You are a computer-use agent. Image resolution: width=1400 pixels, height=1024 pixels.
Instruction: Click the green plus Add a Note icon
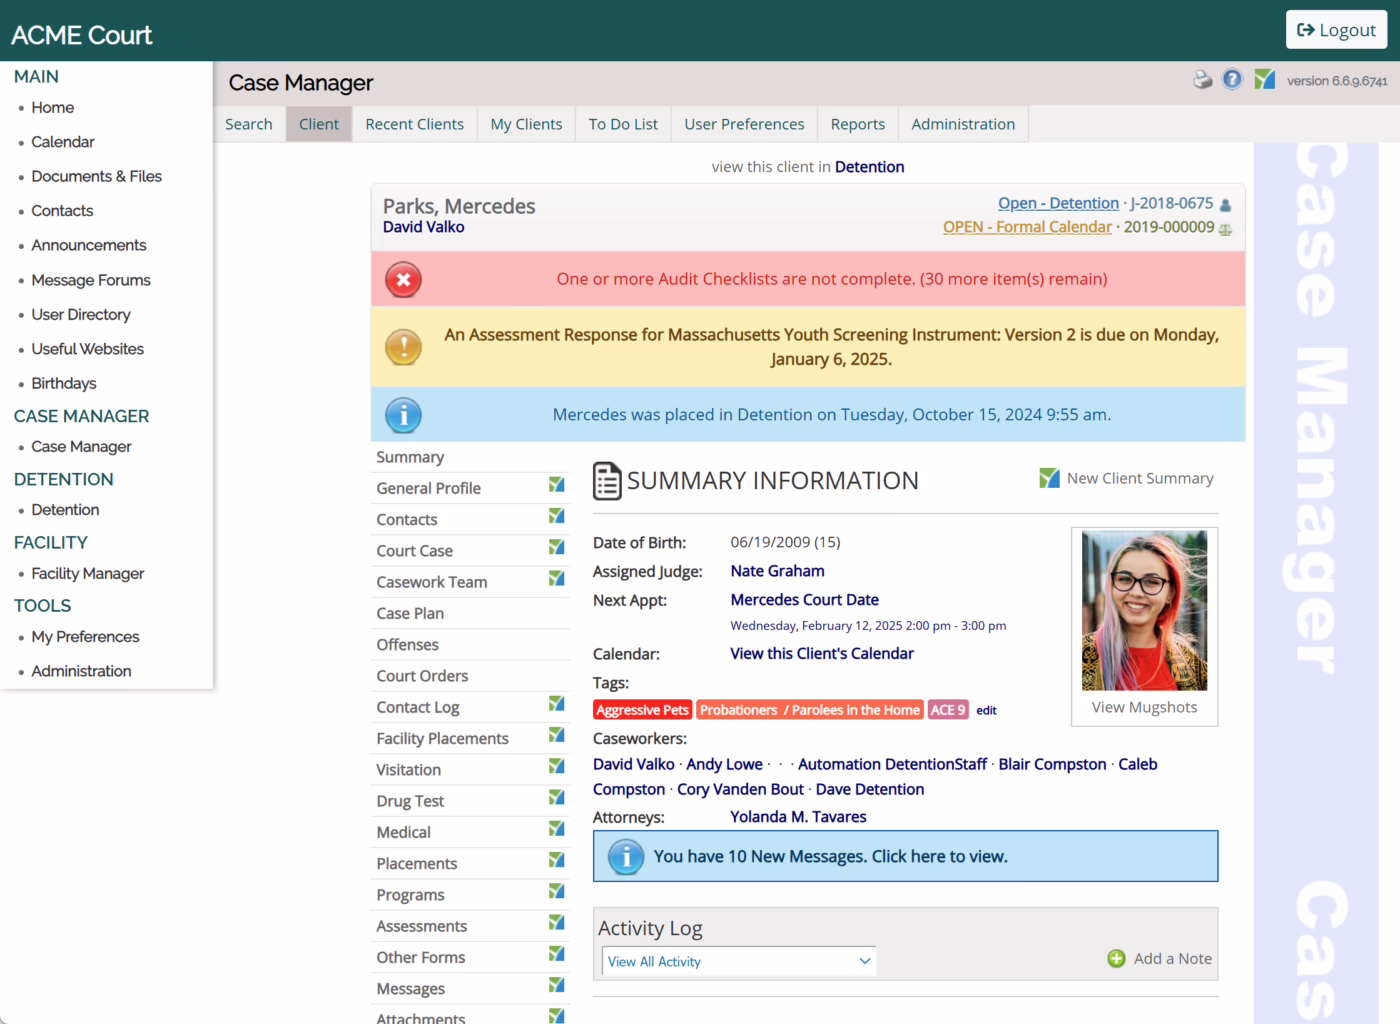tap(1117, 959)
